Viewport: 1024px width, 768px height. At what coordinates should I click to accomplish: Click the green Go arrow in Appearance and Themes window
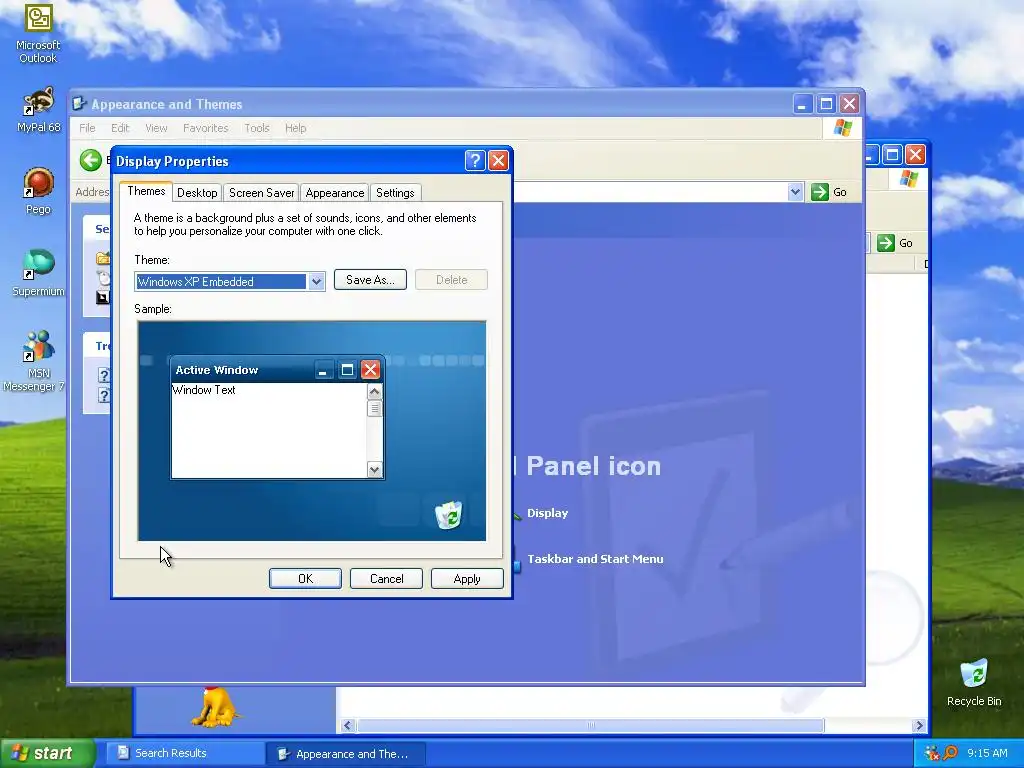point(820,192)
